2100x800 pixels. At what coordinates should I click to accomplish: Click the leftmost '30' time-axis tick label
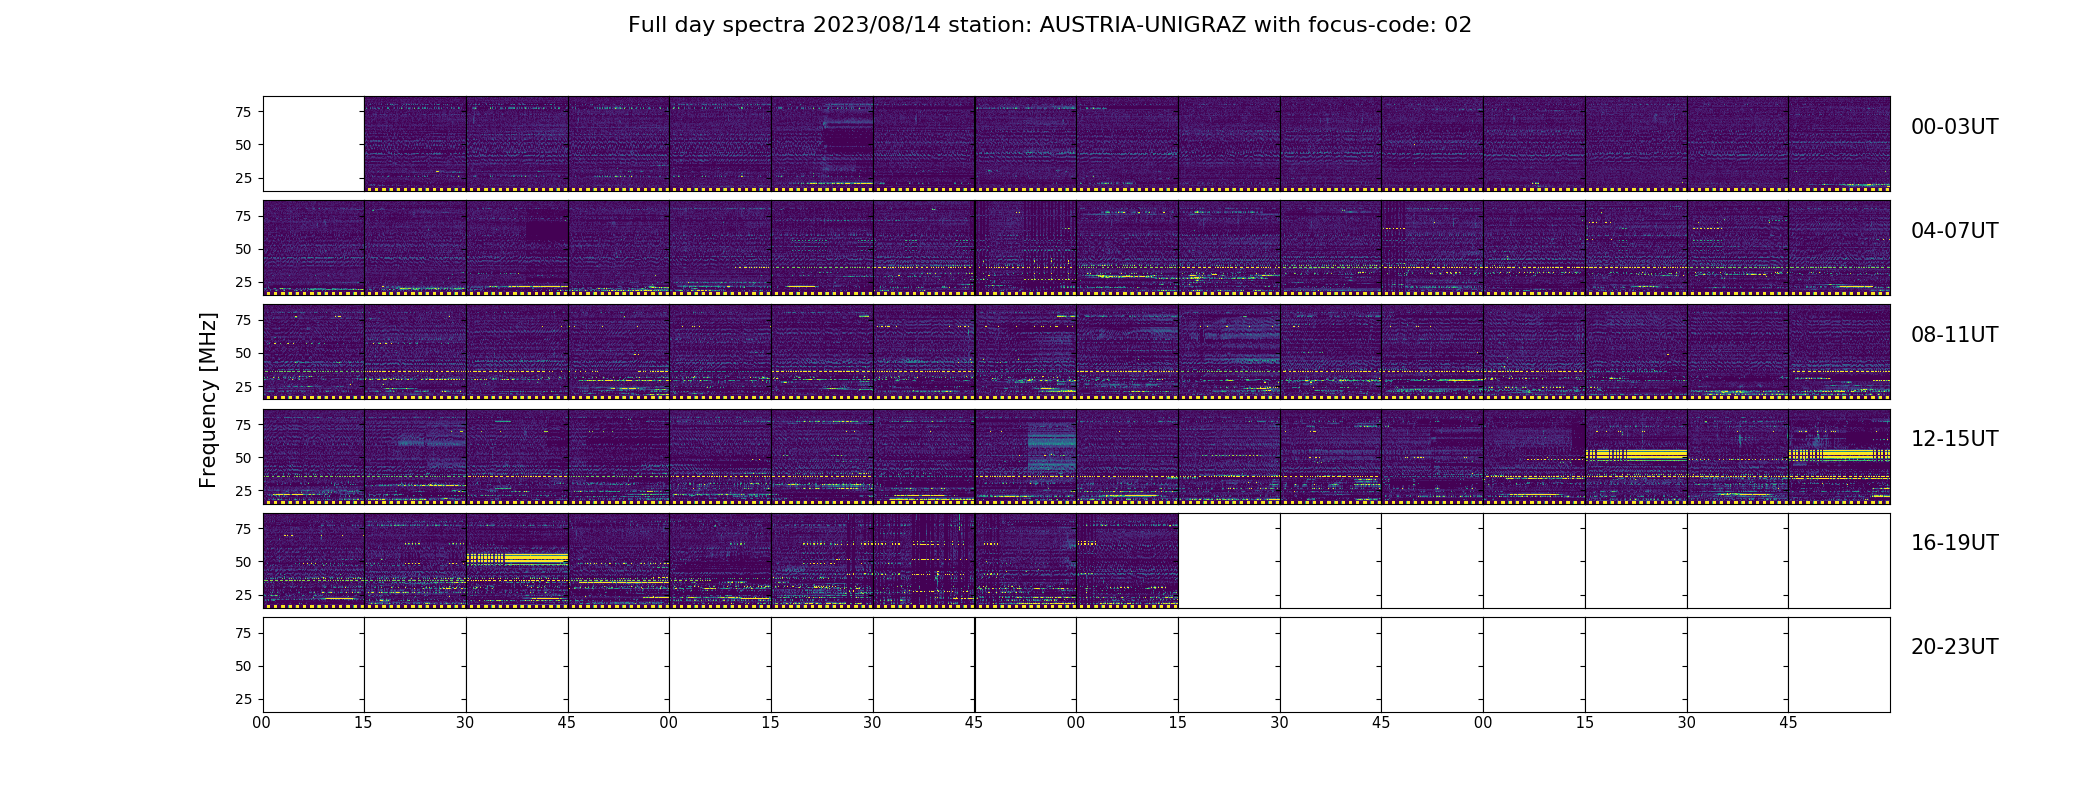click(x=465, y=723)
